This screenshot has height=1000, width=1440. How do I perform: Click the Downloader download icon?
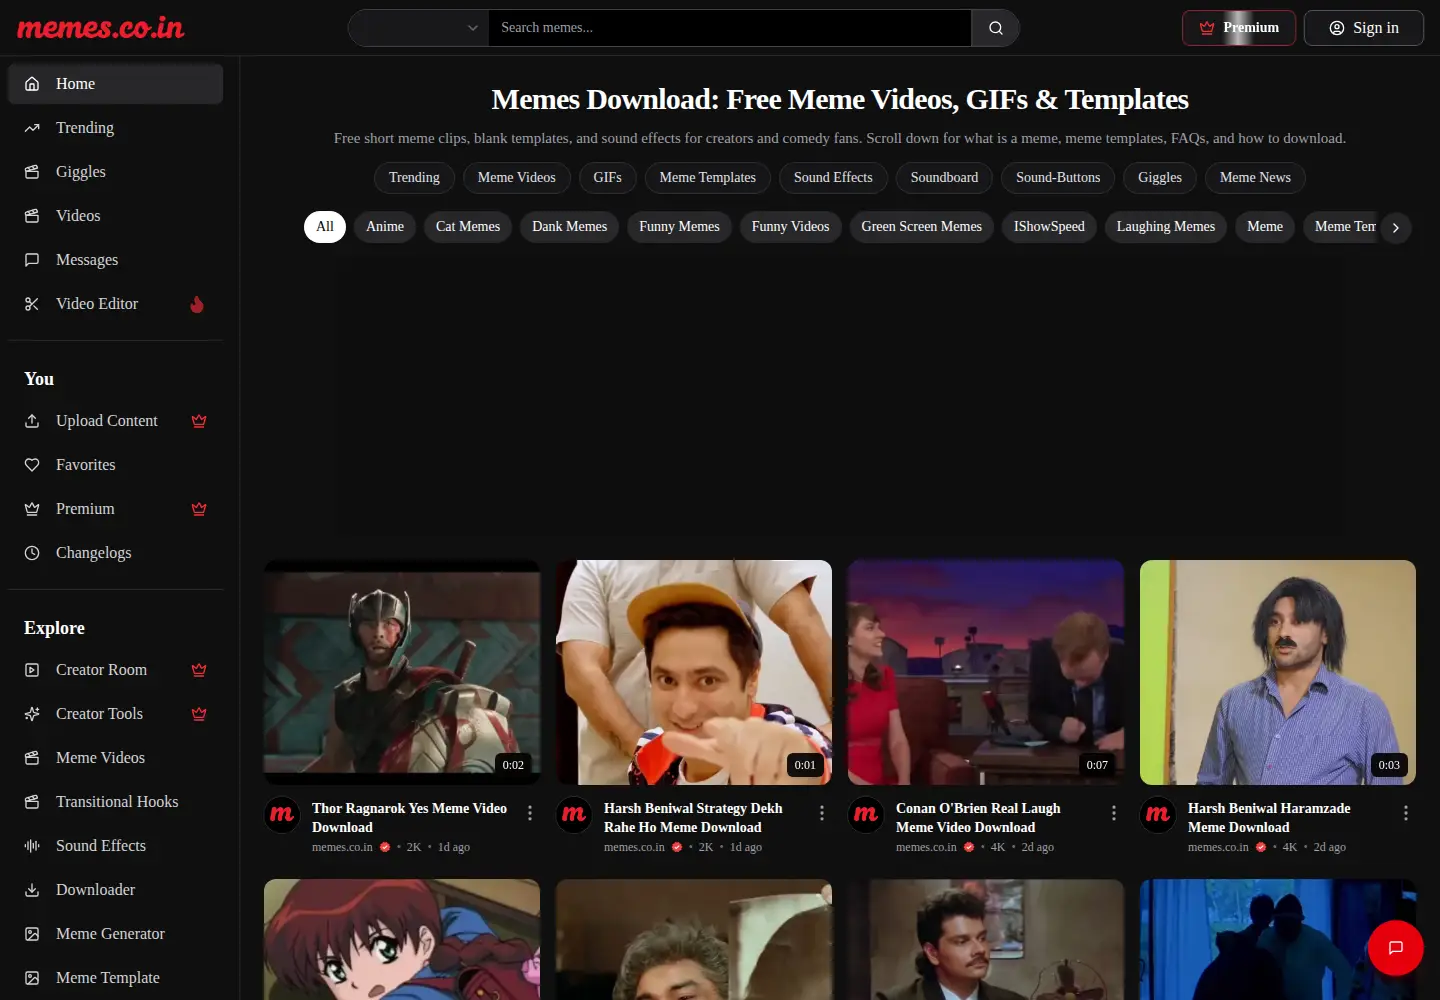(x=32, y=890)
